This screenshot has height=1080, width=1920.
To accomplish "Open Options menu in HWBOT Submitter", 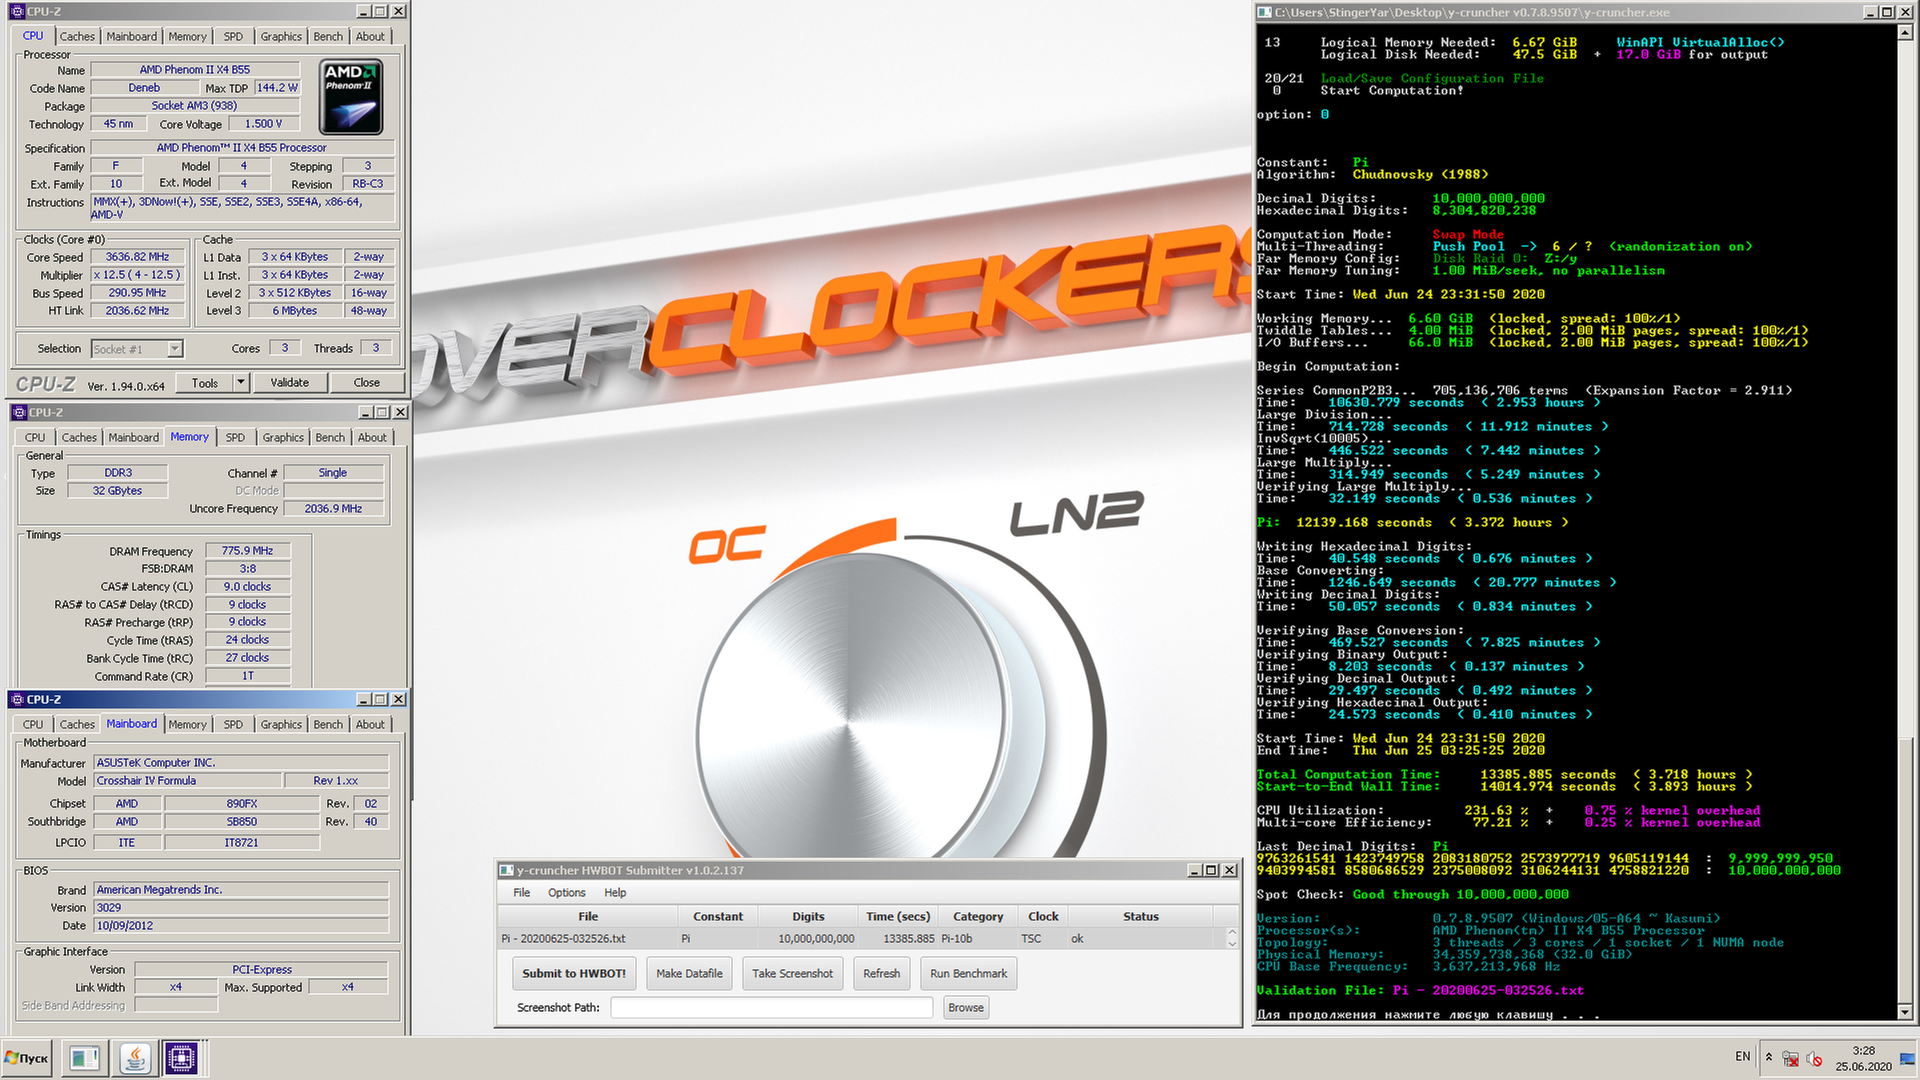I will coord(566,893).
